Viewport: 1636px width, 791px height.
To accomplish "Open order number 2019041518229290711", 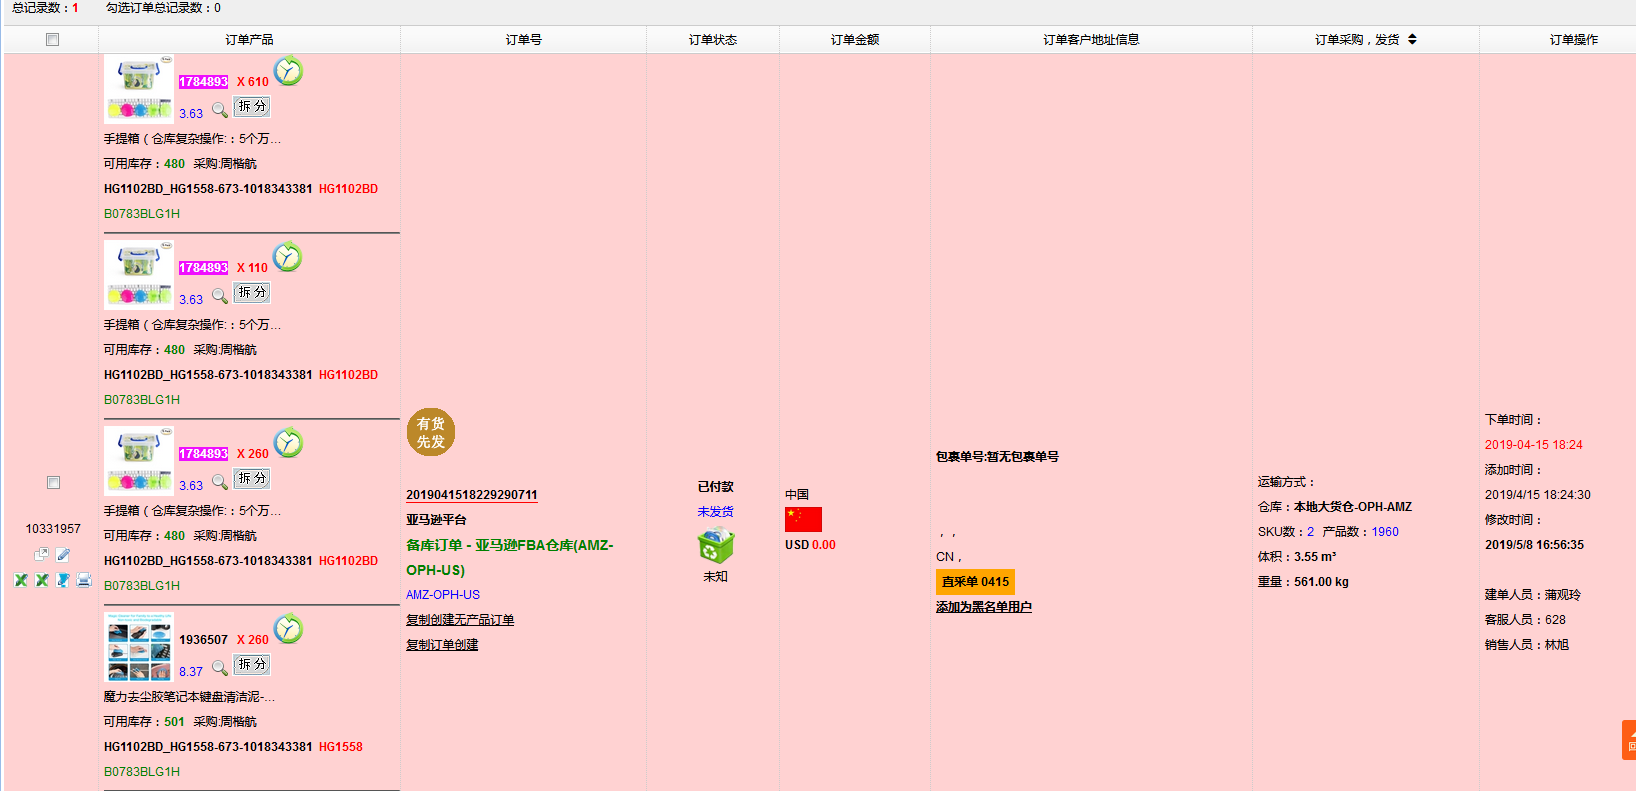I will point(472,495).
